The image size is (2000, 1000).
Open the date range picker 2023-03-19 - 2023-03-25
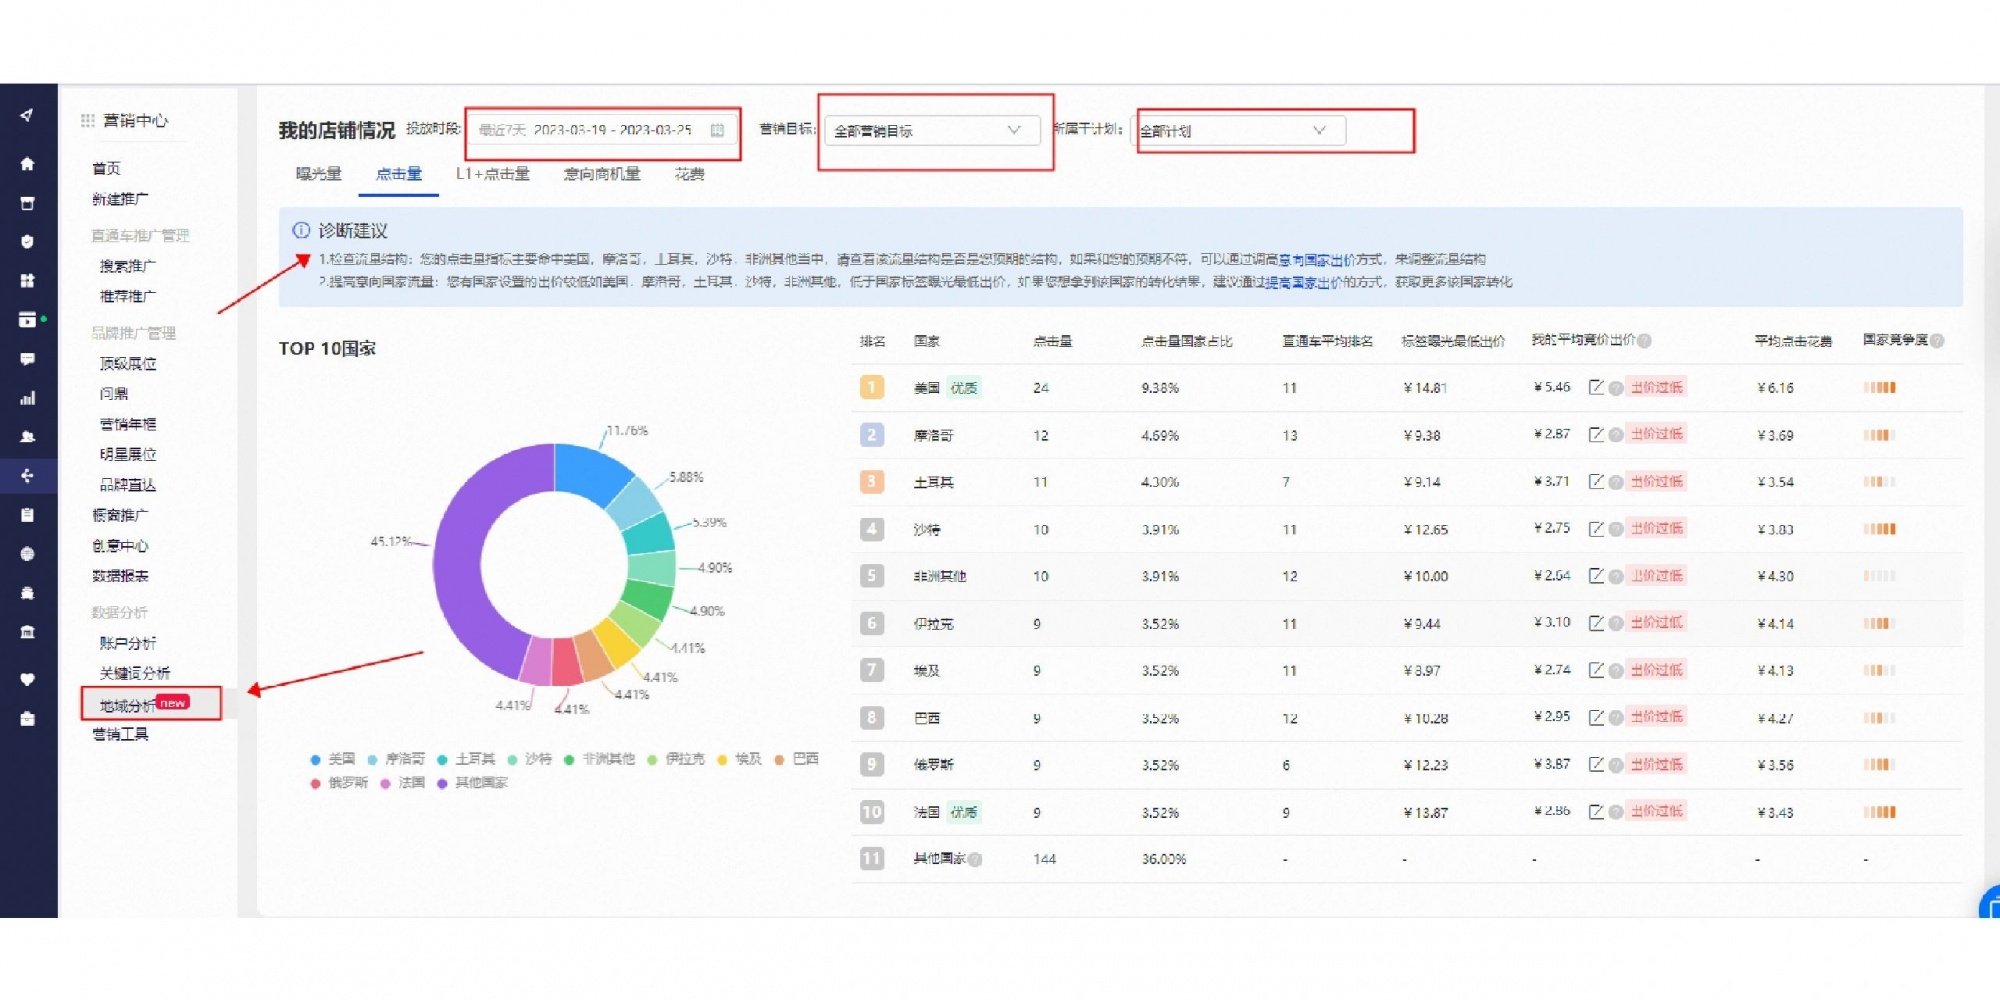602,130
